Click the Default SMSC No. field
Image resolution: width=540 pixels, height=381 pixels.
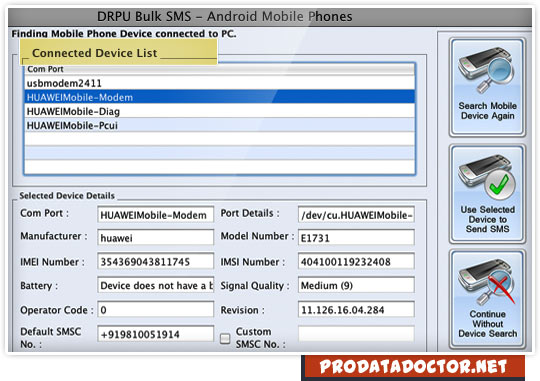click(155, 334)
